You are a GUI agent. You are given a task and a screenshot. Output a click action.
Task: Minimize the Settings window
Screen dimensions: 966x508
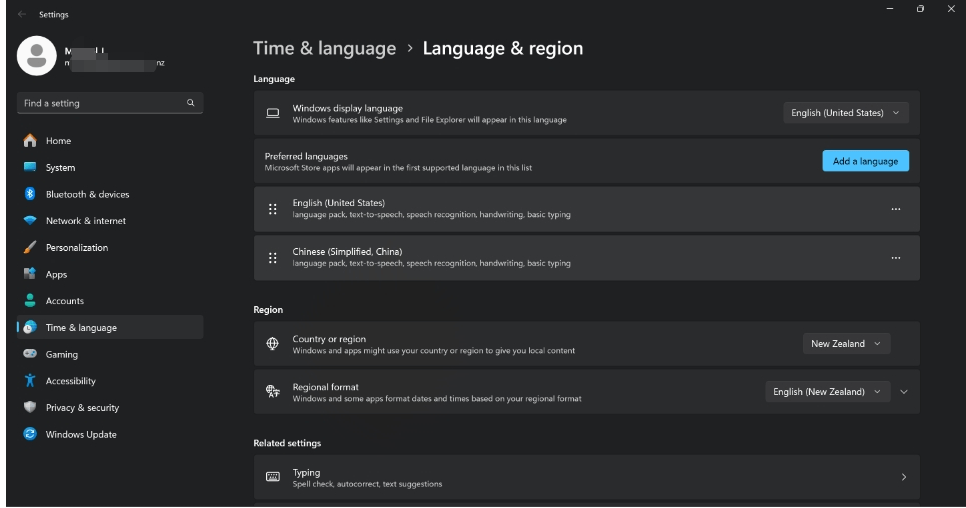point(890,9)
